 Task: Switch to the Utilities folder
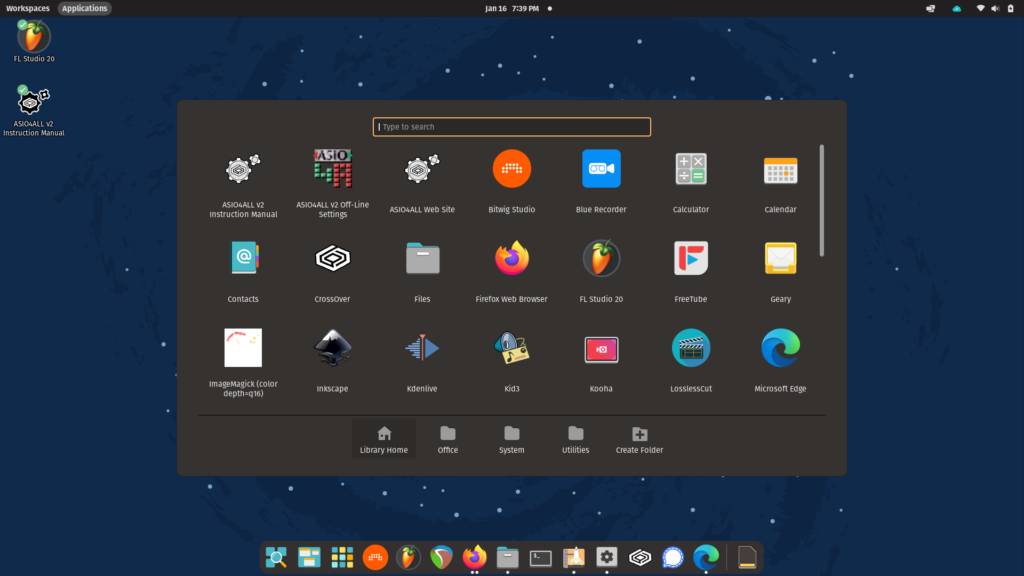(575, 439)
